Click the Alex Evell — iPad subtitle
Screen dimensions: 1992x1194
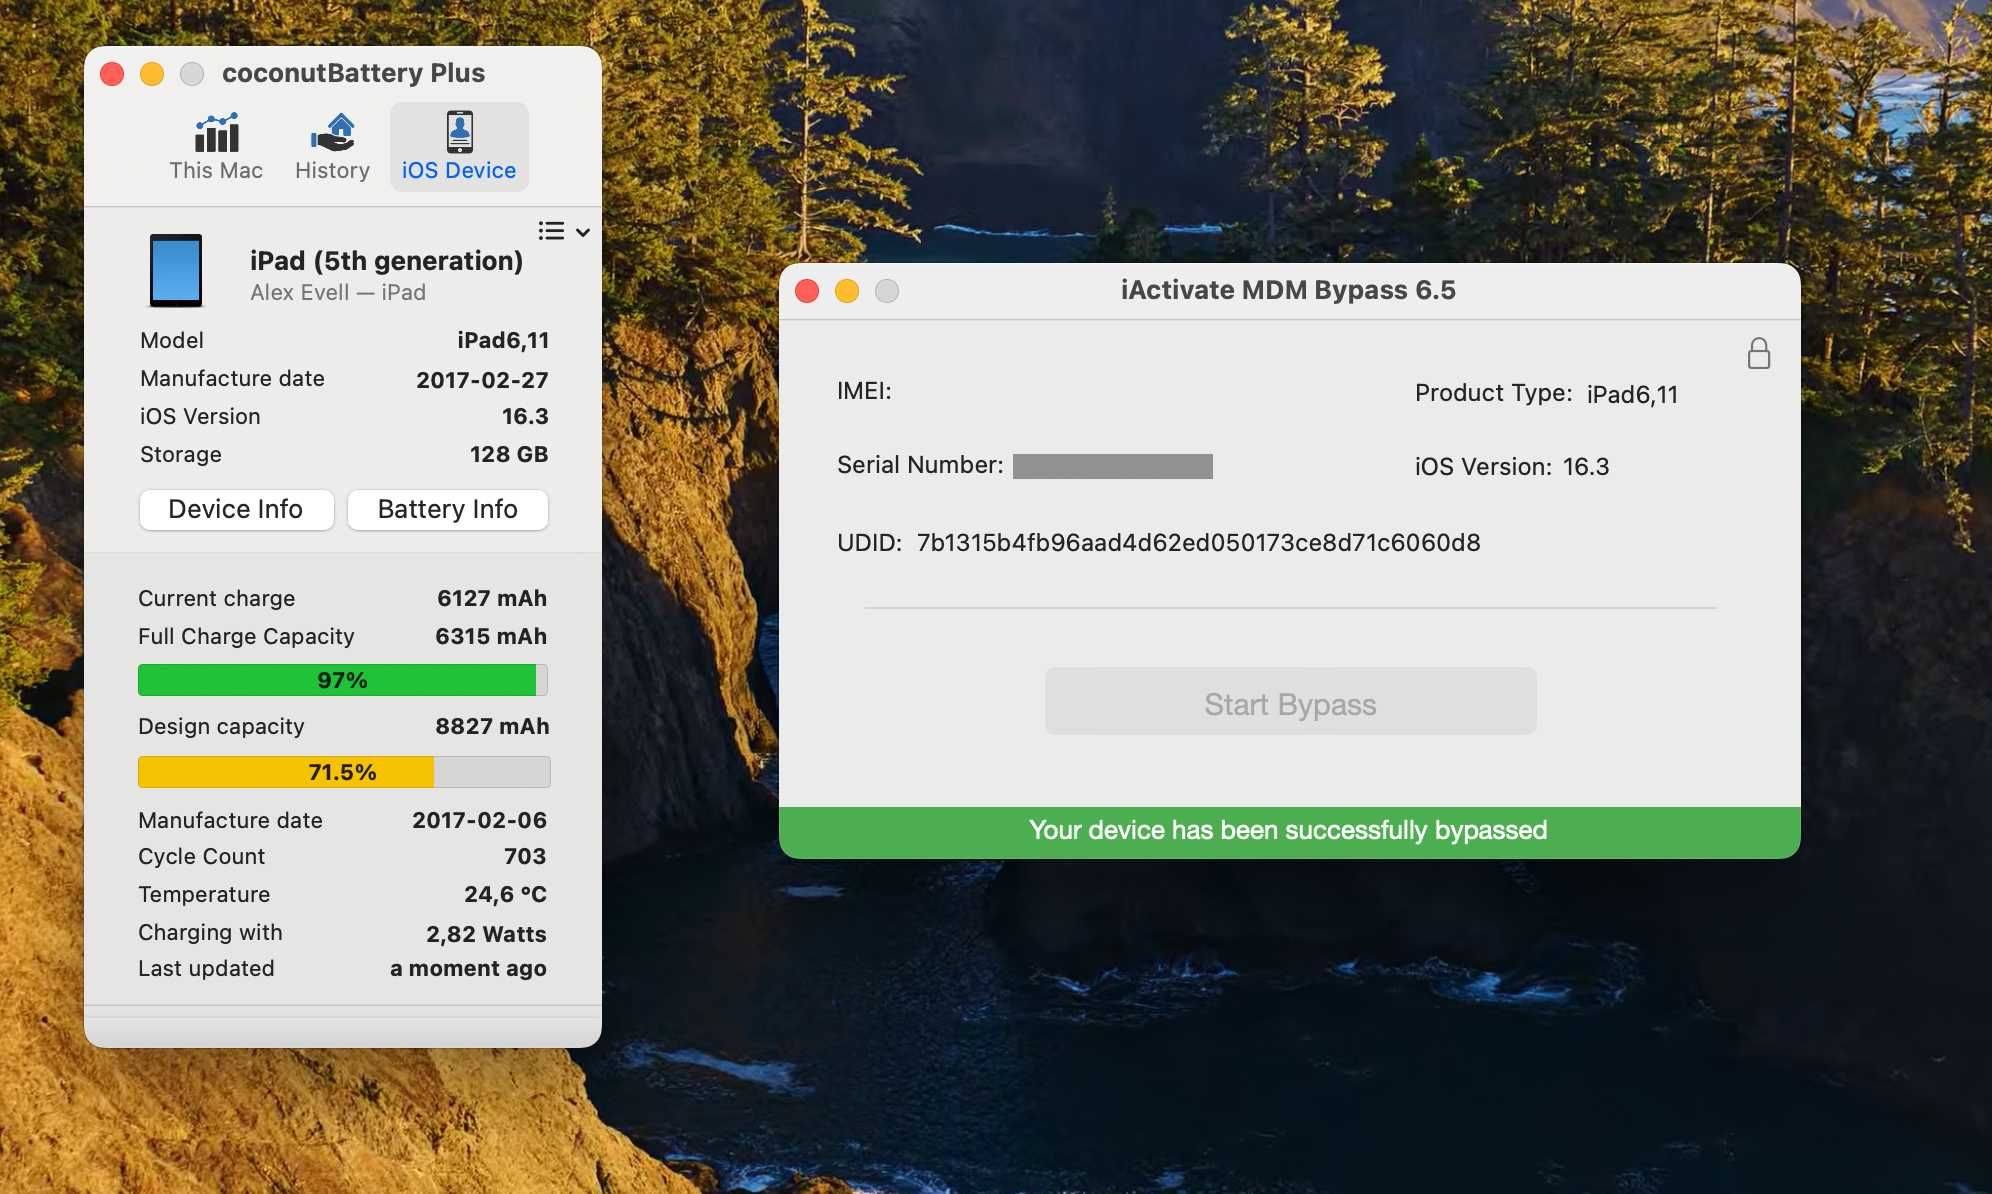[338, 293]
